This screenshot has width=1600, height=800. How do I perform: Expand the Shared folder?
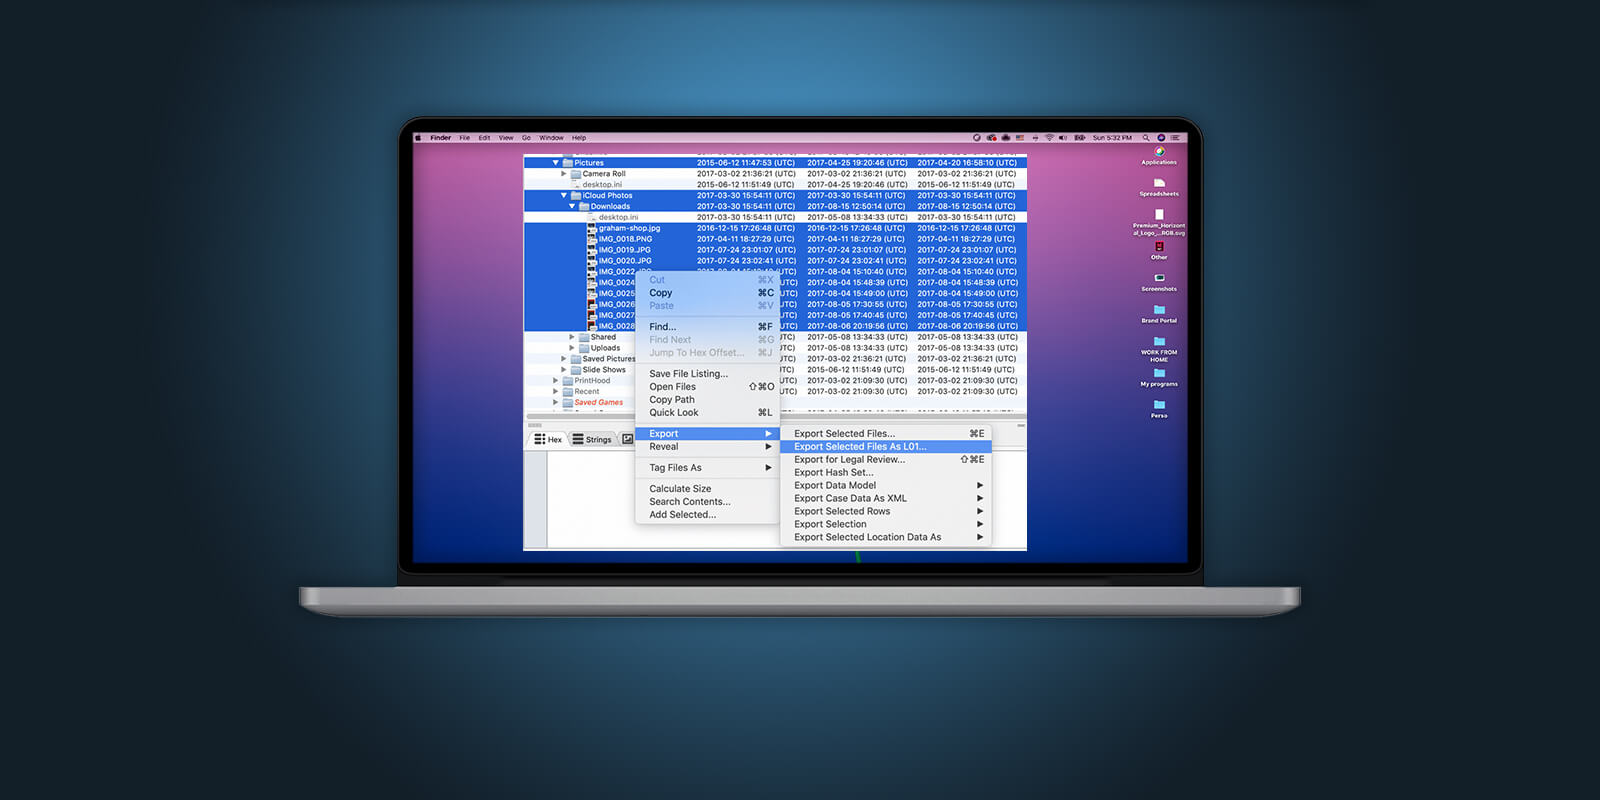pyautogui.click(x=572, y=337)
